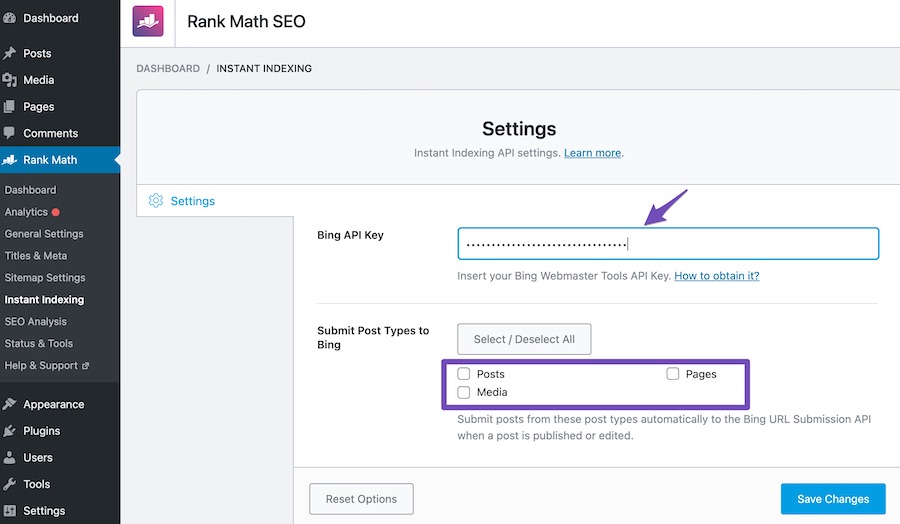Enable the Posts checkbox
Image resolution: width=900 pixels, height=524 pixels.
point(464,374)
